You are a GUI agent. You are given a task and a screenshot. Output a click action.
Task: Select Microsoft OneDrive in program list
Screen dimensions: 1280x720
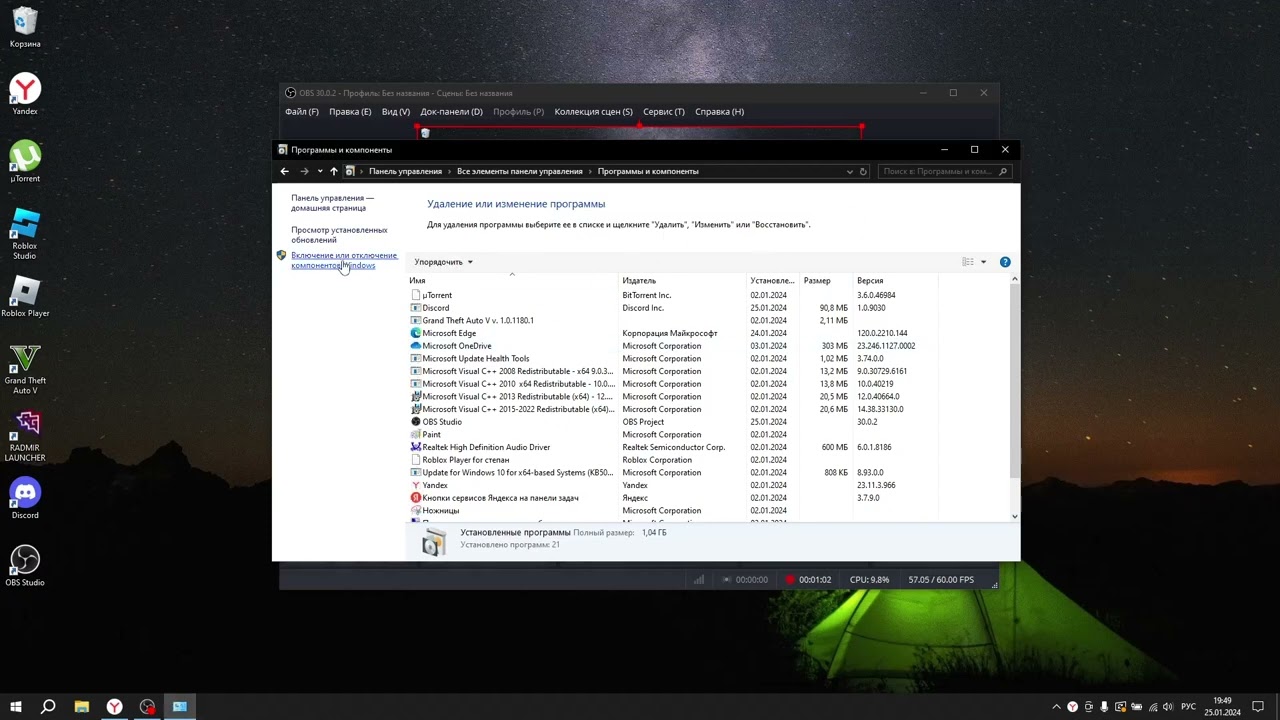click(457, 346)
